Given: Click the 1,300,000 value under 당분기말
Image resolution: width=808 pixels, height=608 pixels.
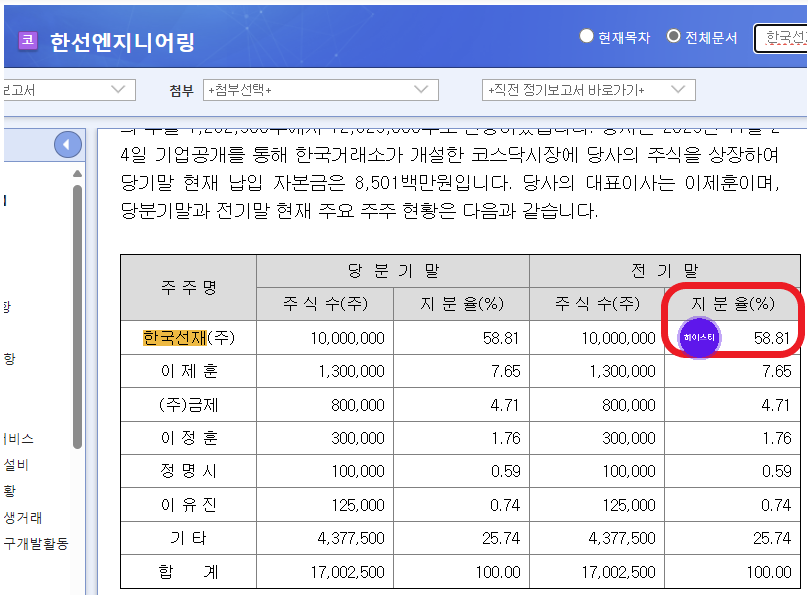Looking at the screenshot, I should click(x=351, y=371).
